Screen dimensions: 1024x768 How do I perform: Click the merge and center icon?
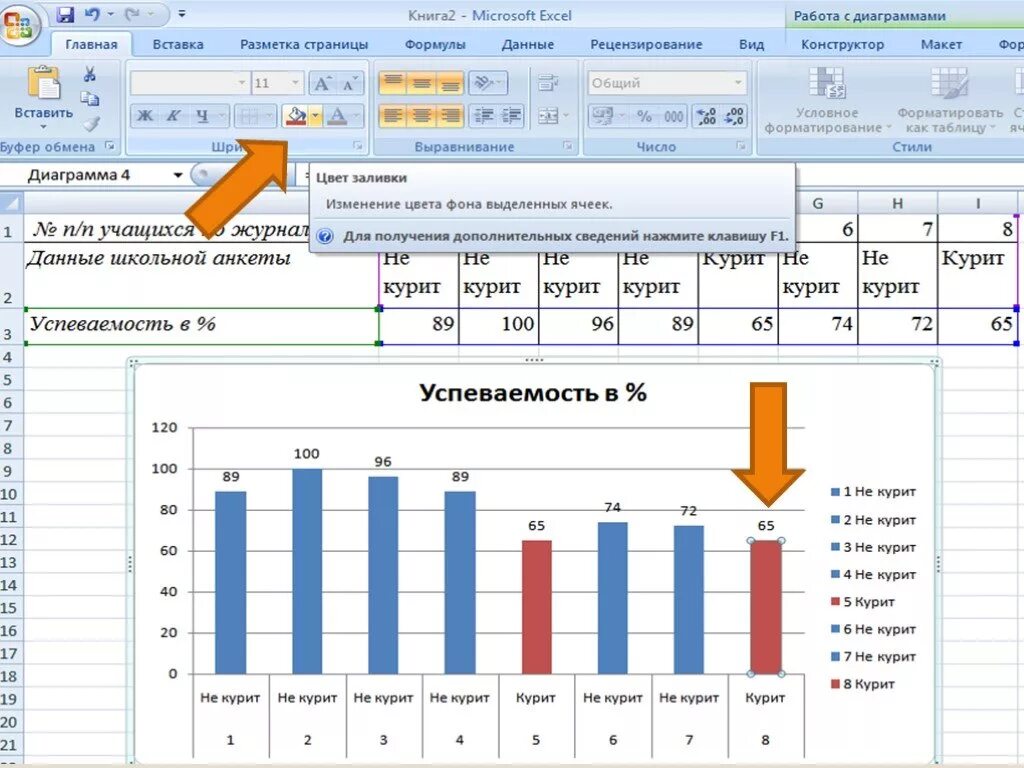[x=548, y=116]
